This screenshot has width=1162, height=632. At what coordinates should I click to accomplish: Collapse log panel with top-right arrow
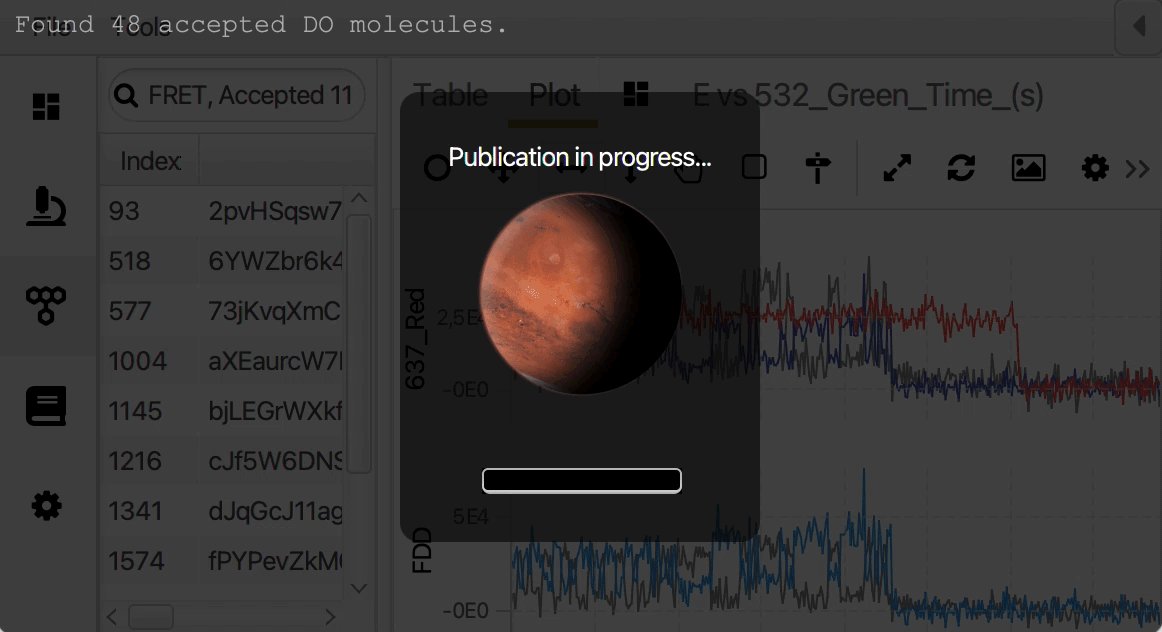click(1139, 26)
